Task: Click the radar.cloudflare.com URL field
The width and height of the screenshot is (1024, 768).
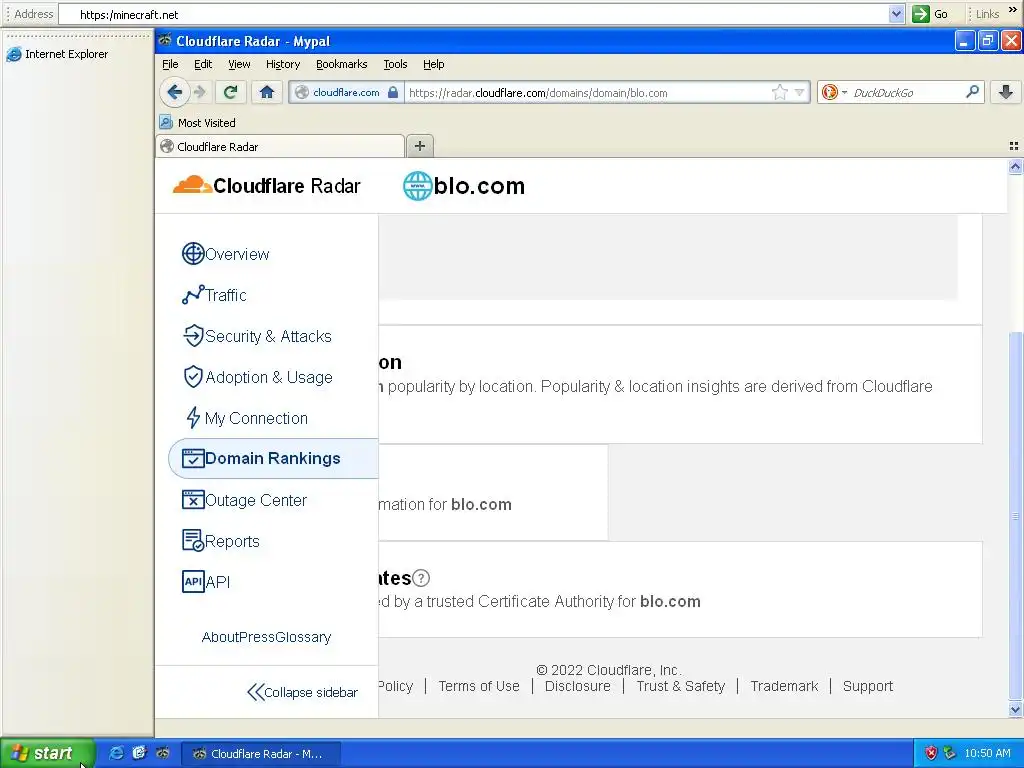Action: [x=588, y=93]
